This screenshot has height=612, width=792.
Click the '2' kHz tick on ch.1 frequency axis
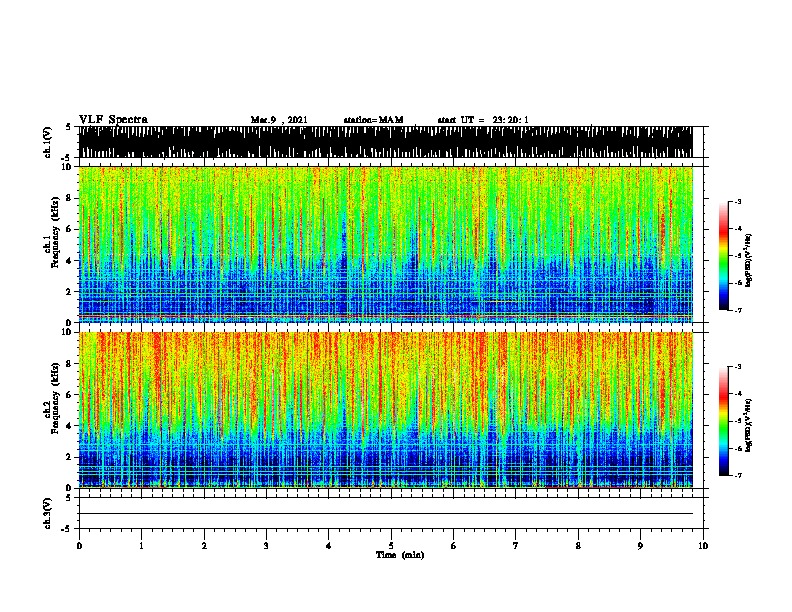[70, 291]
